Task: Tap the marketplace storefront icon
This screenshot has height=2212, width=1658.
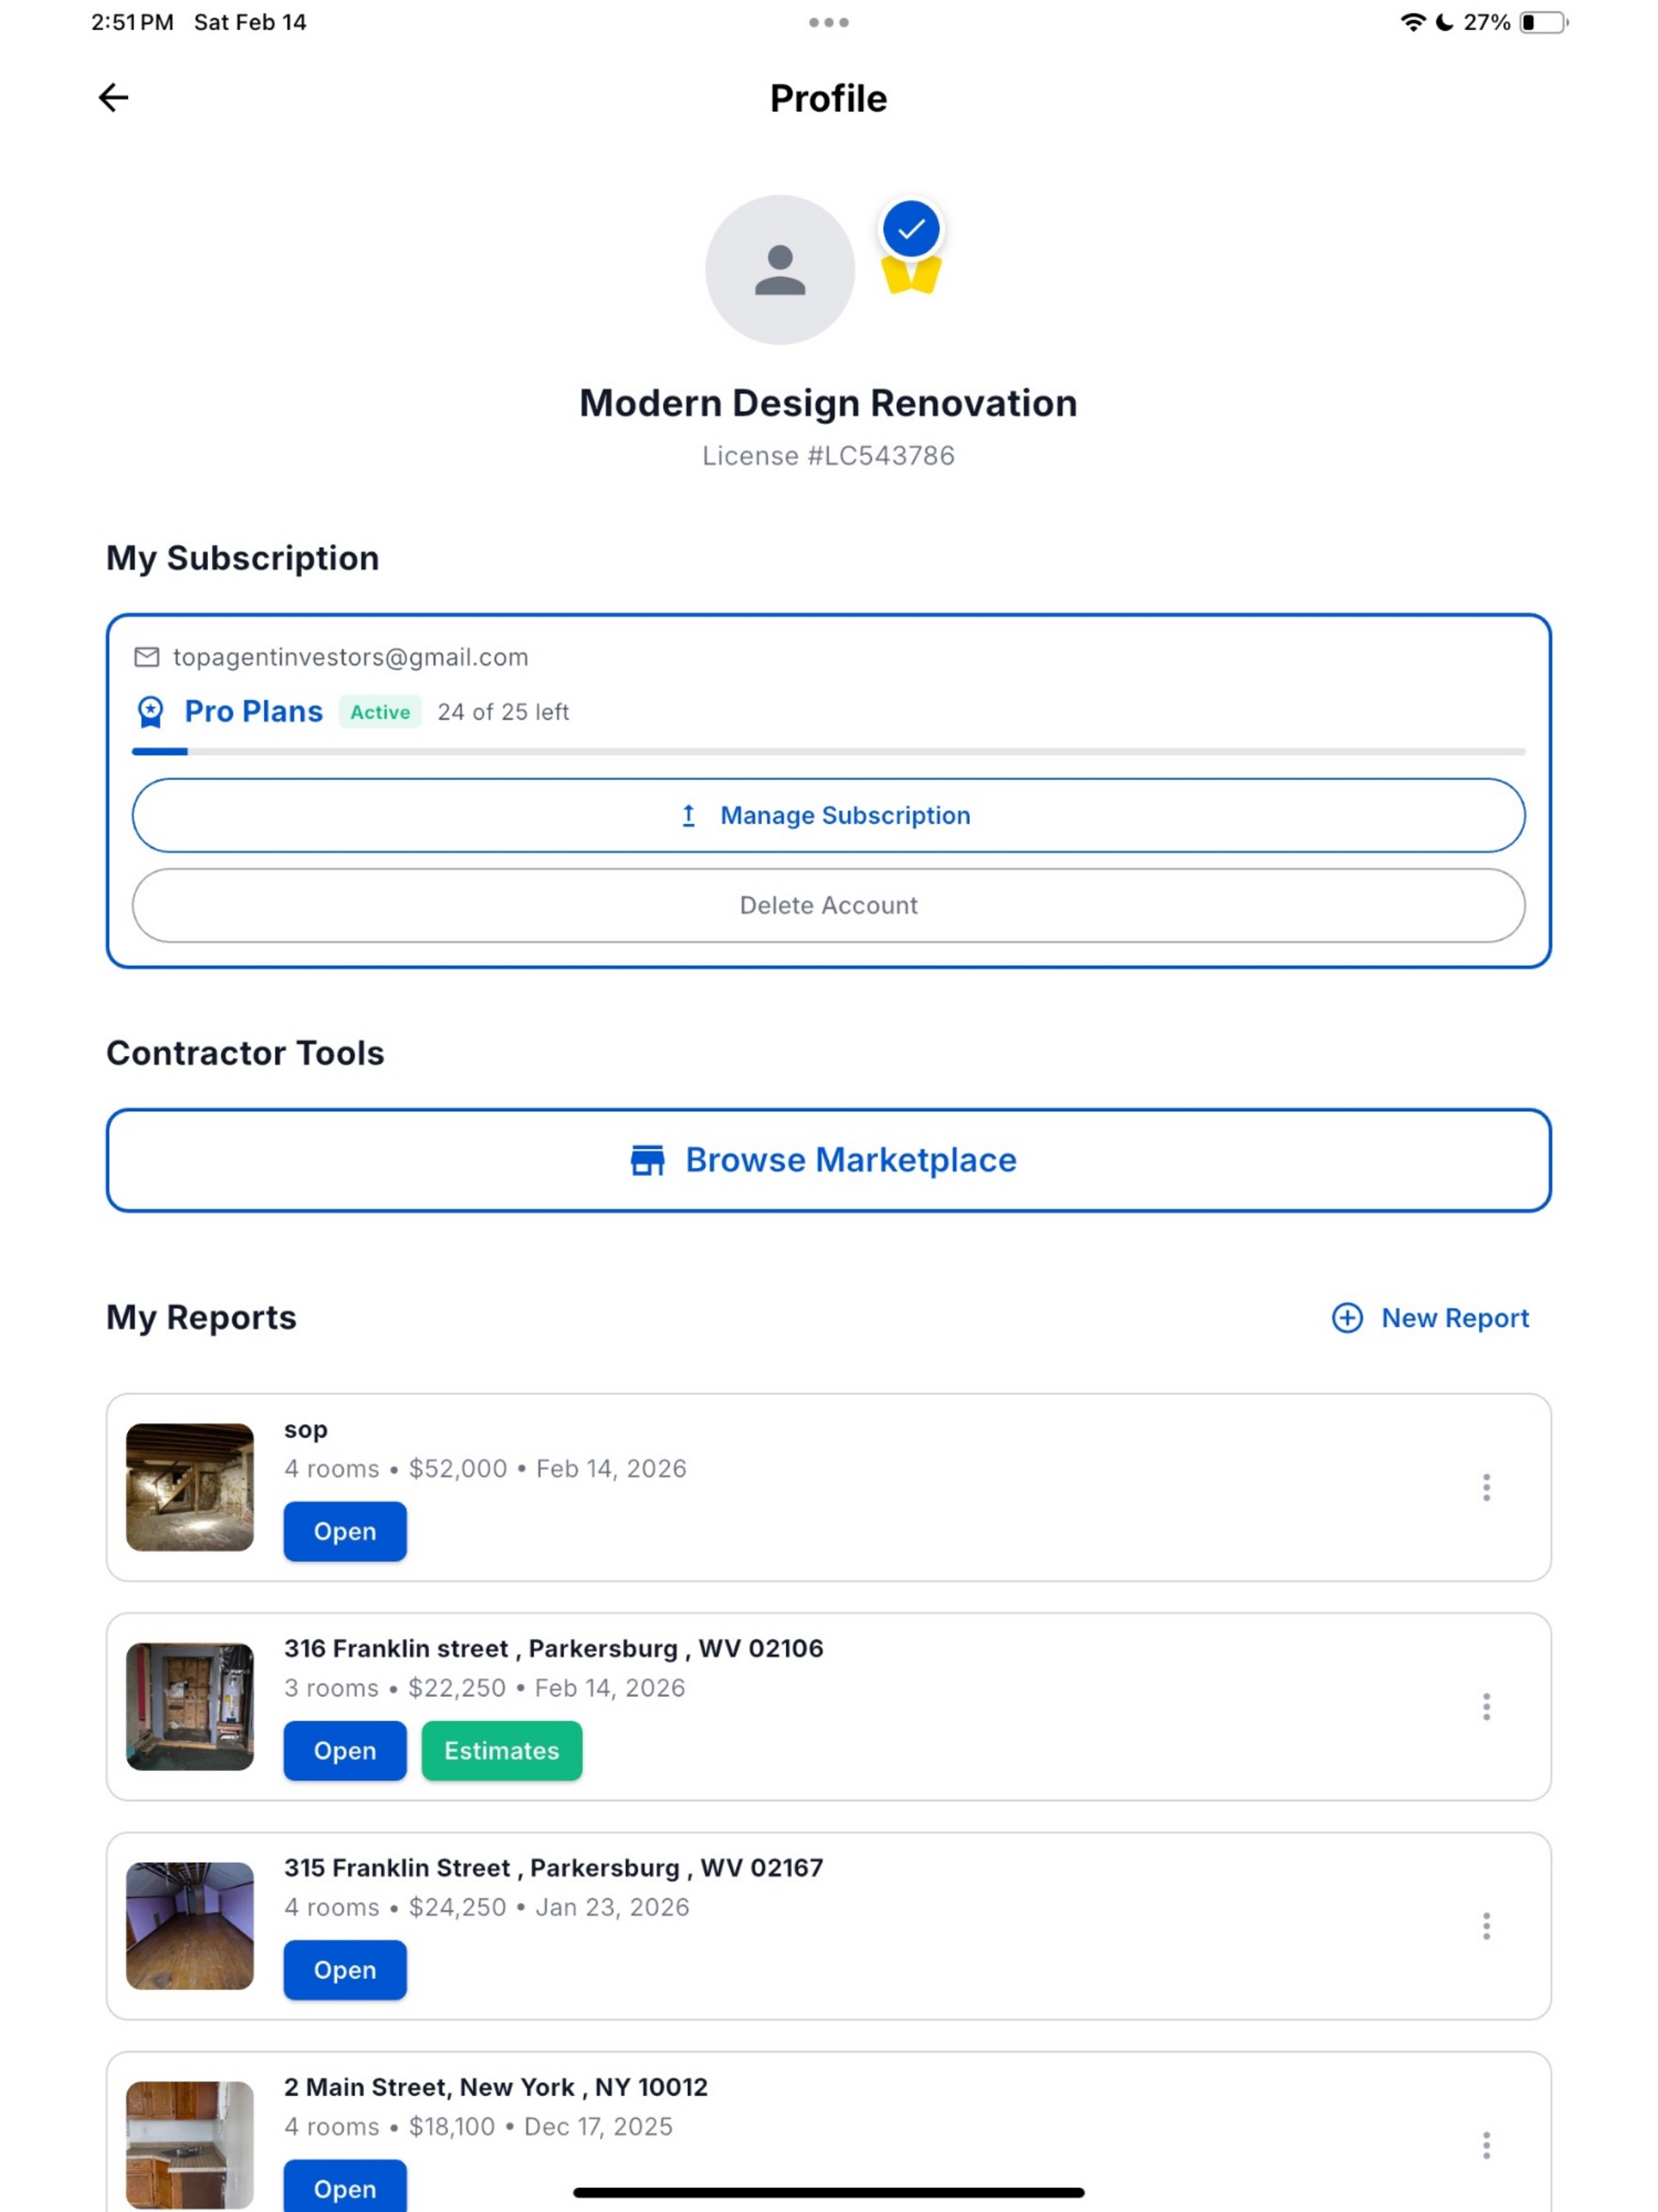Action: click(x=647, y=1160)
